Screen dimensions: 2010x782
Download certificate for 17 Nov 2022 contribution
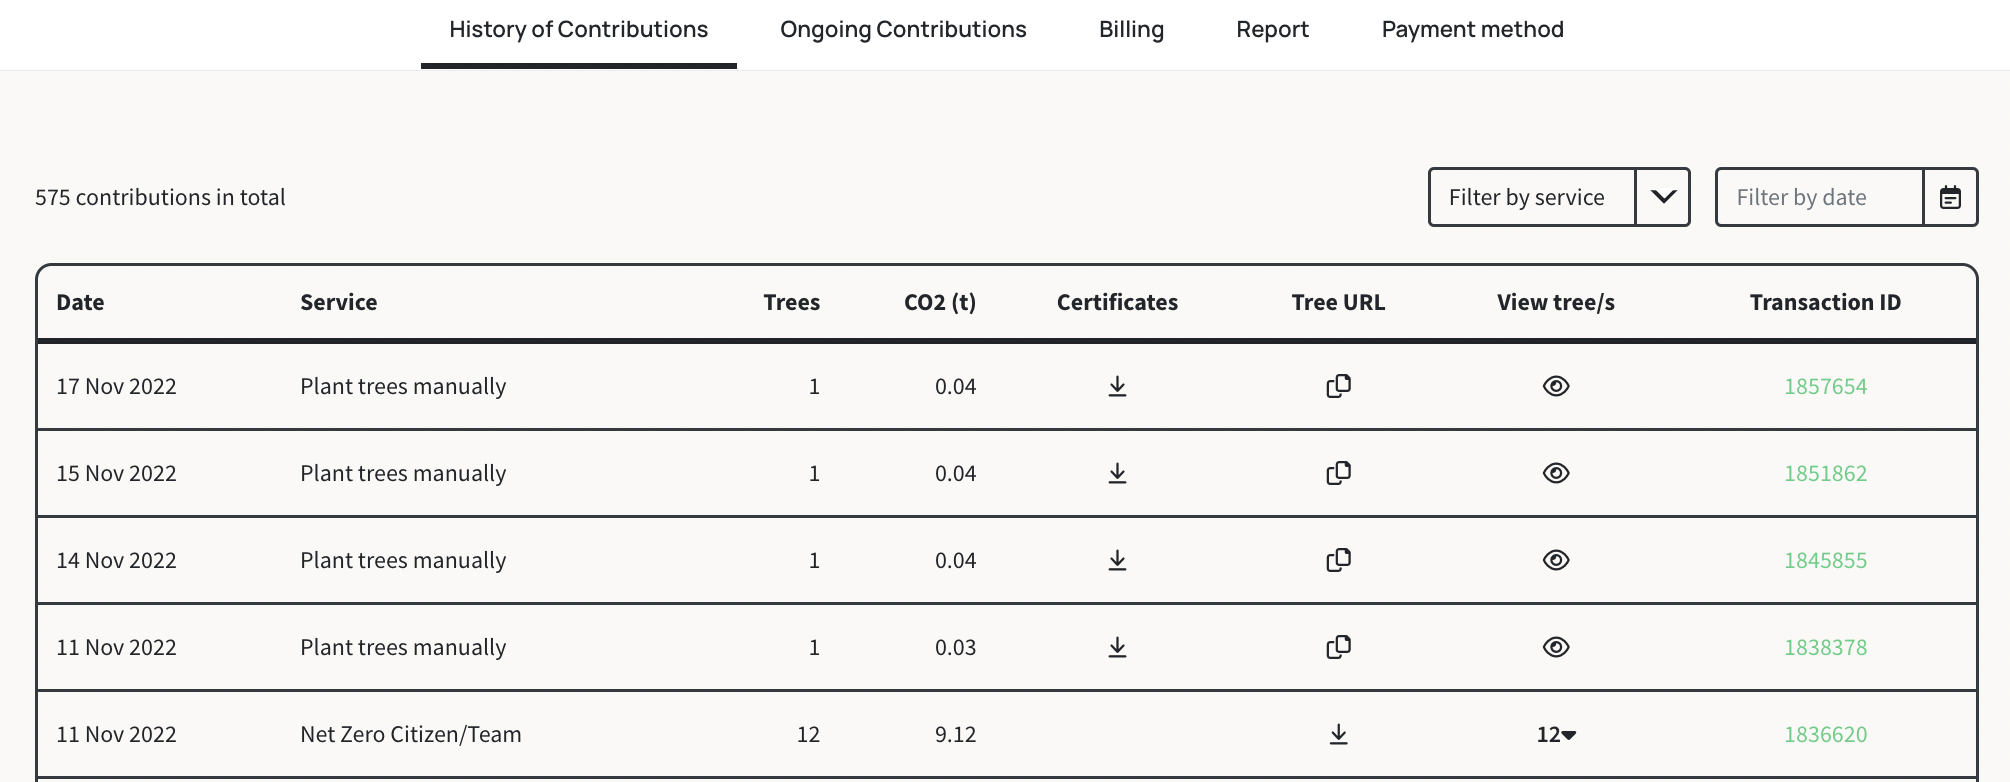point(1117,386)
